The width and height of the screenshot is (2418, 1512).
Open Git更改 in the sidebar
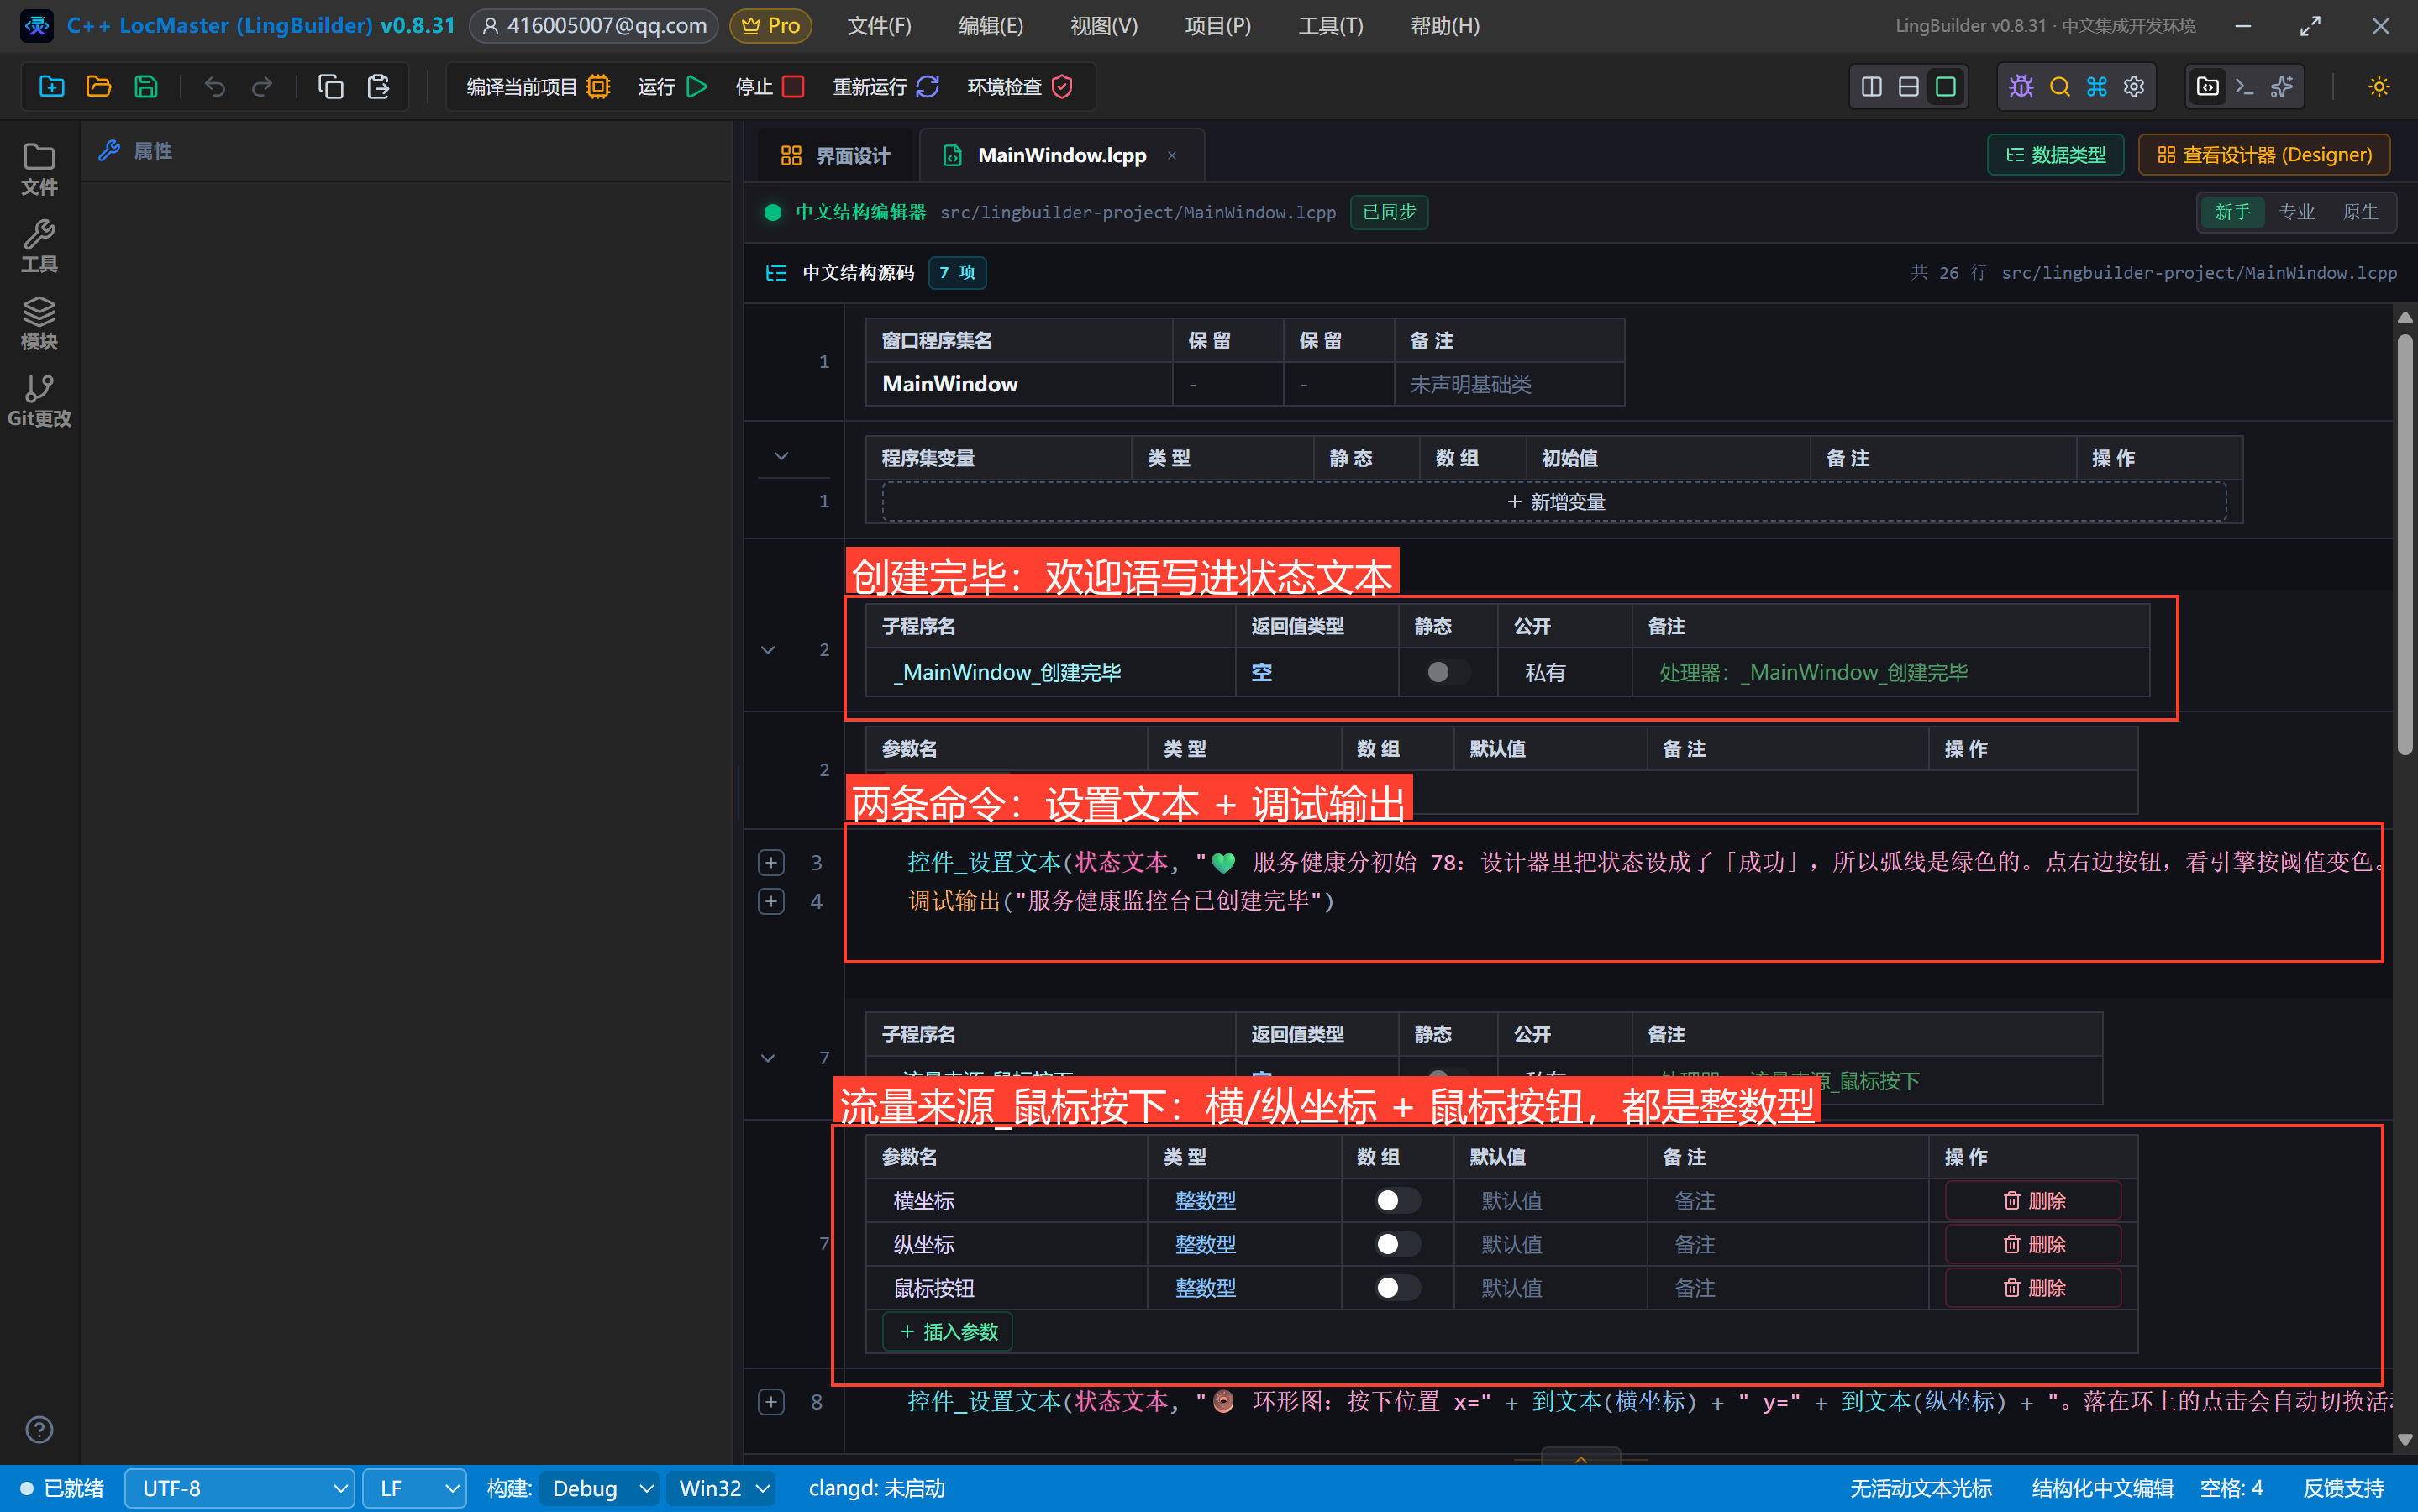point(39,401)
